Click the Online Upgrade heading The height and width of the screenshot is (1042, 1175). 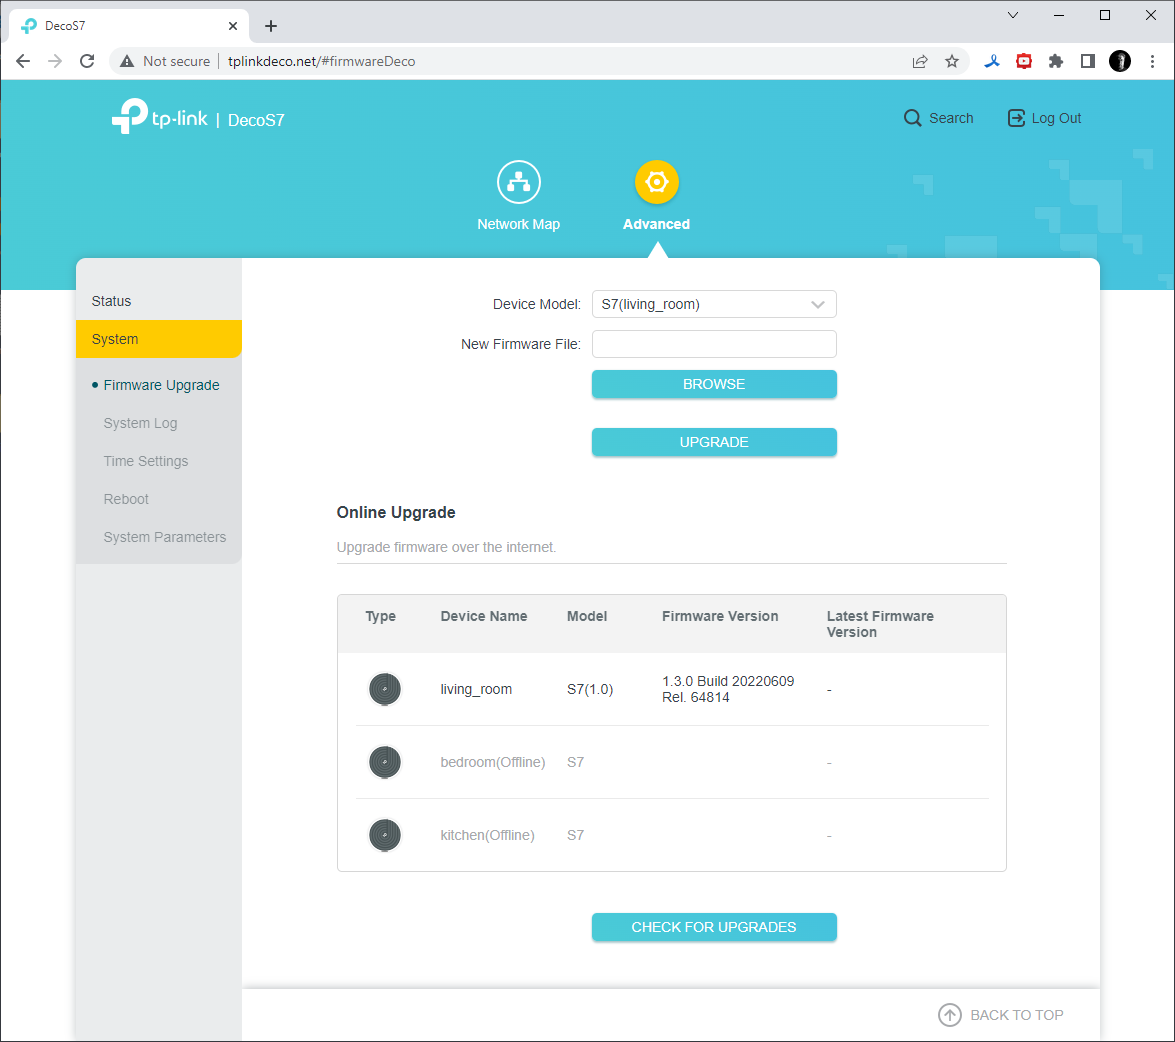tap(396, 512)
